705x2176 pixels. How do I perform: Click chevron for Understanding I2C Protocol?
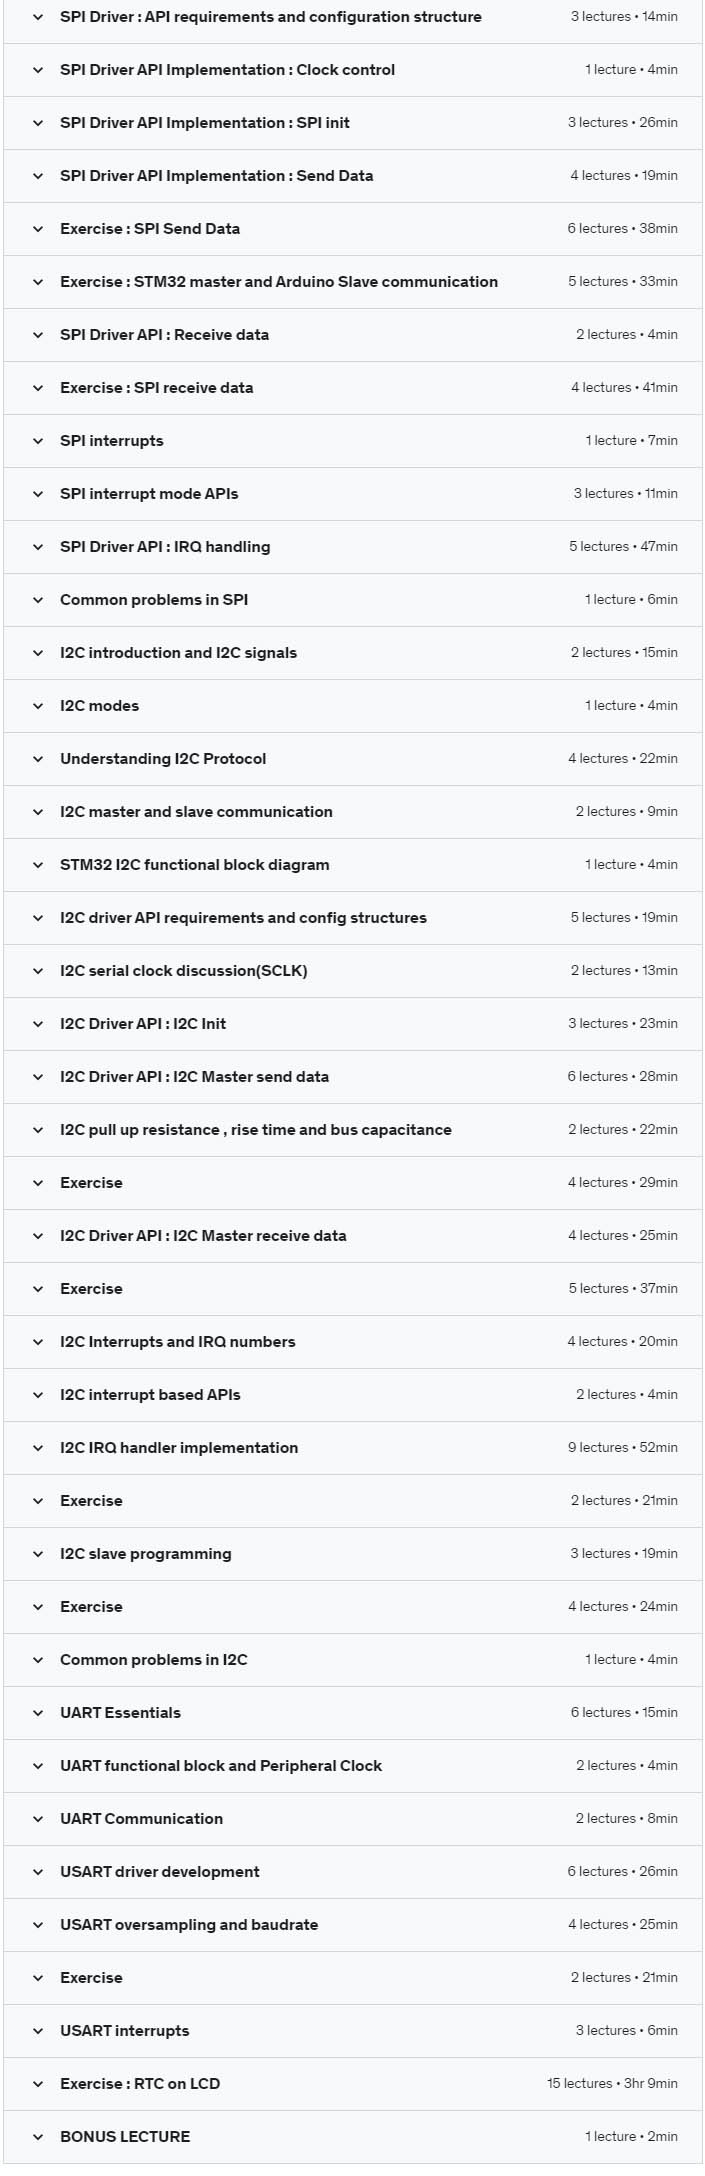pos(38,759)
